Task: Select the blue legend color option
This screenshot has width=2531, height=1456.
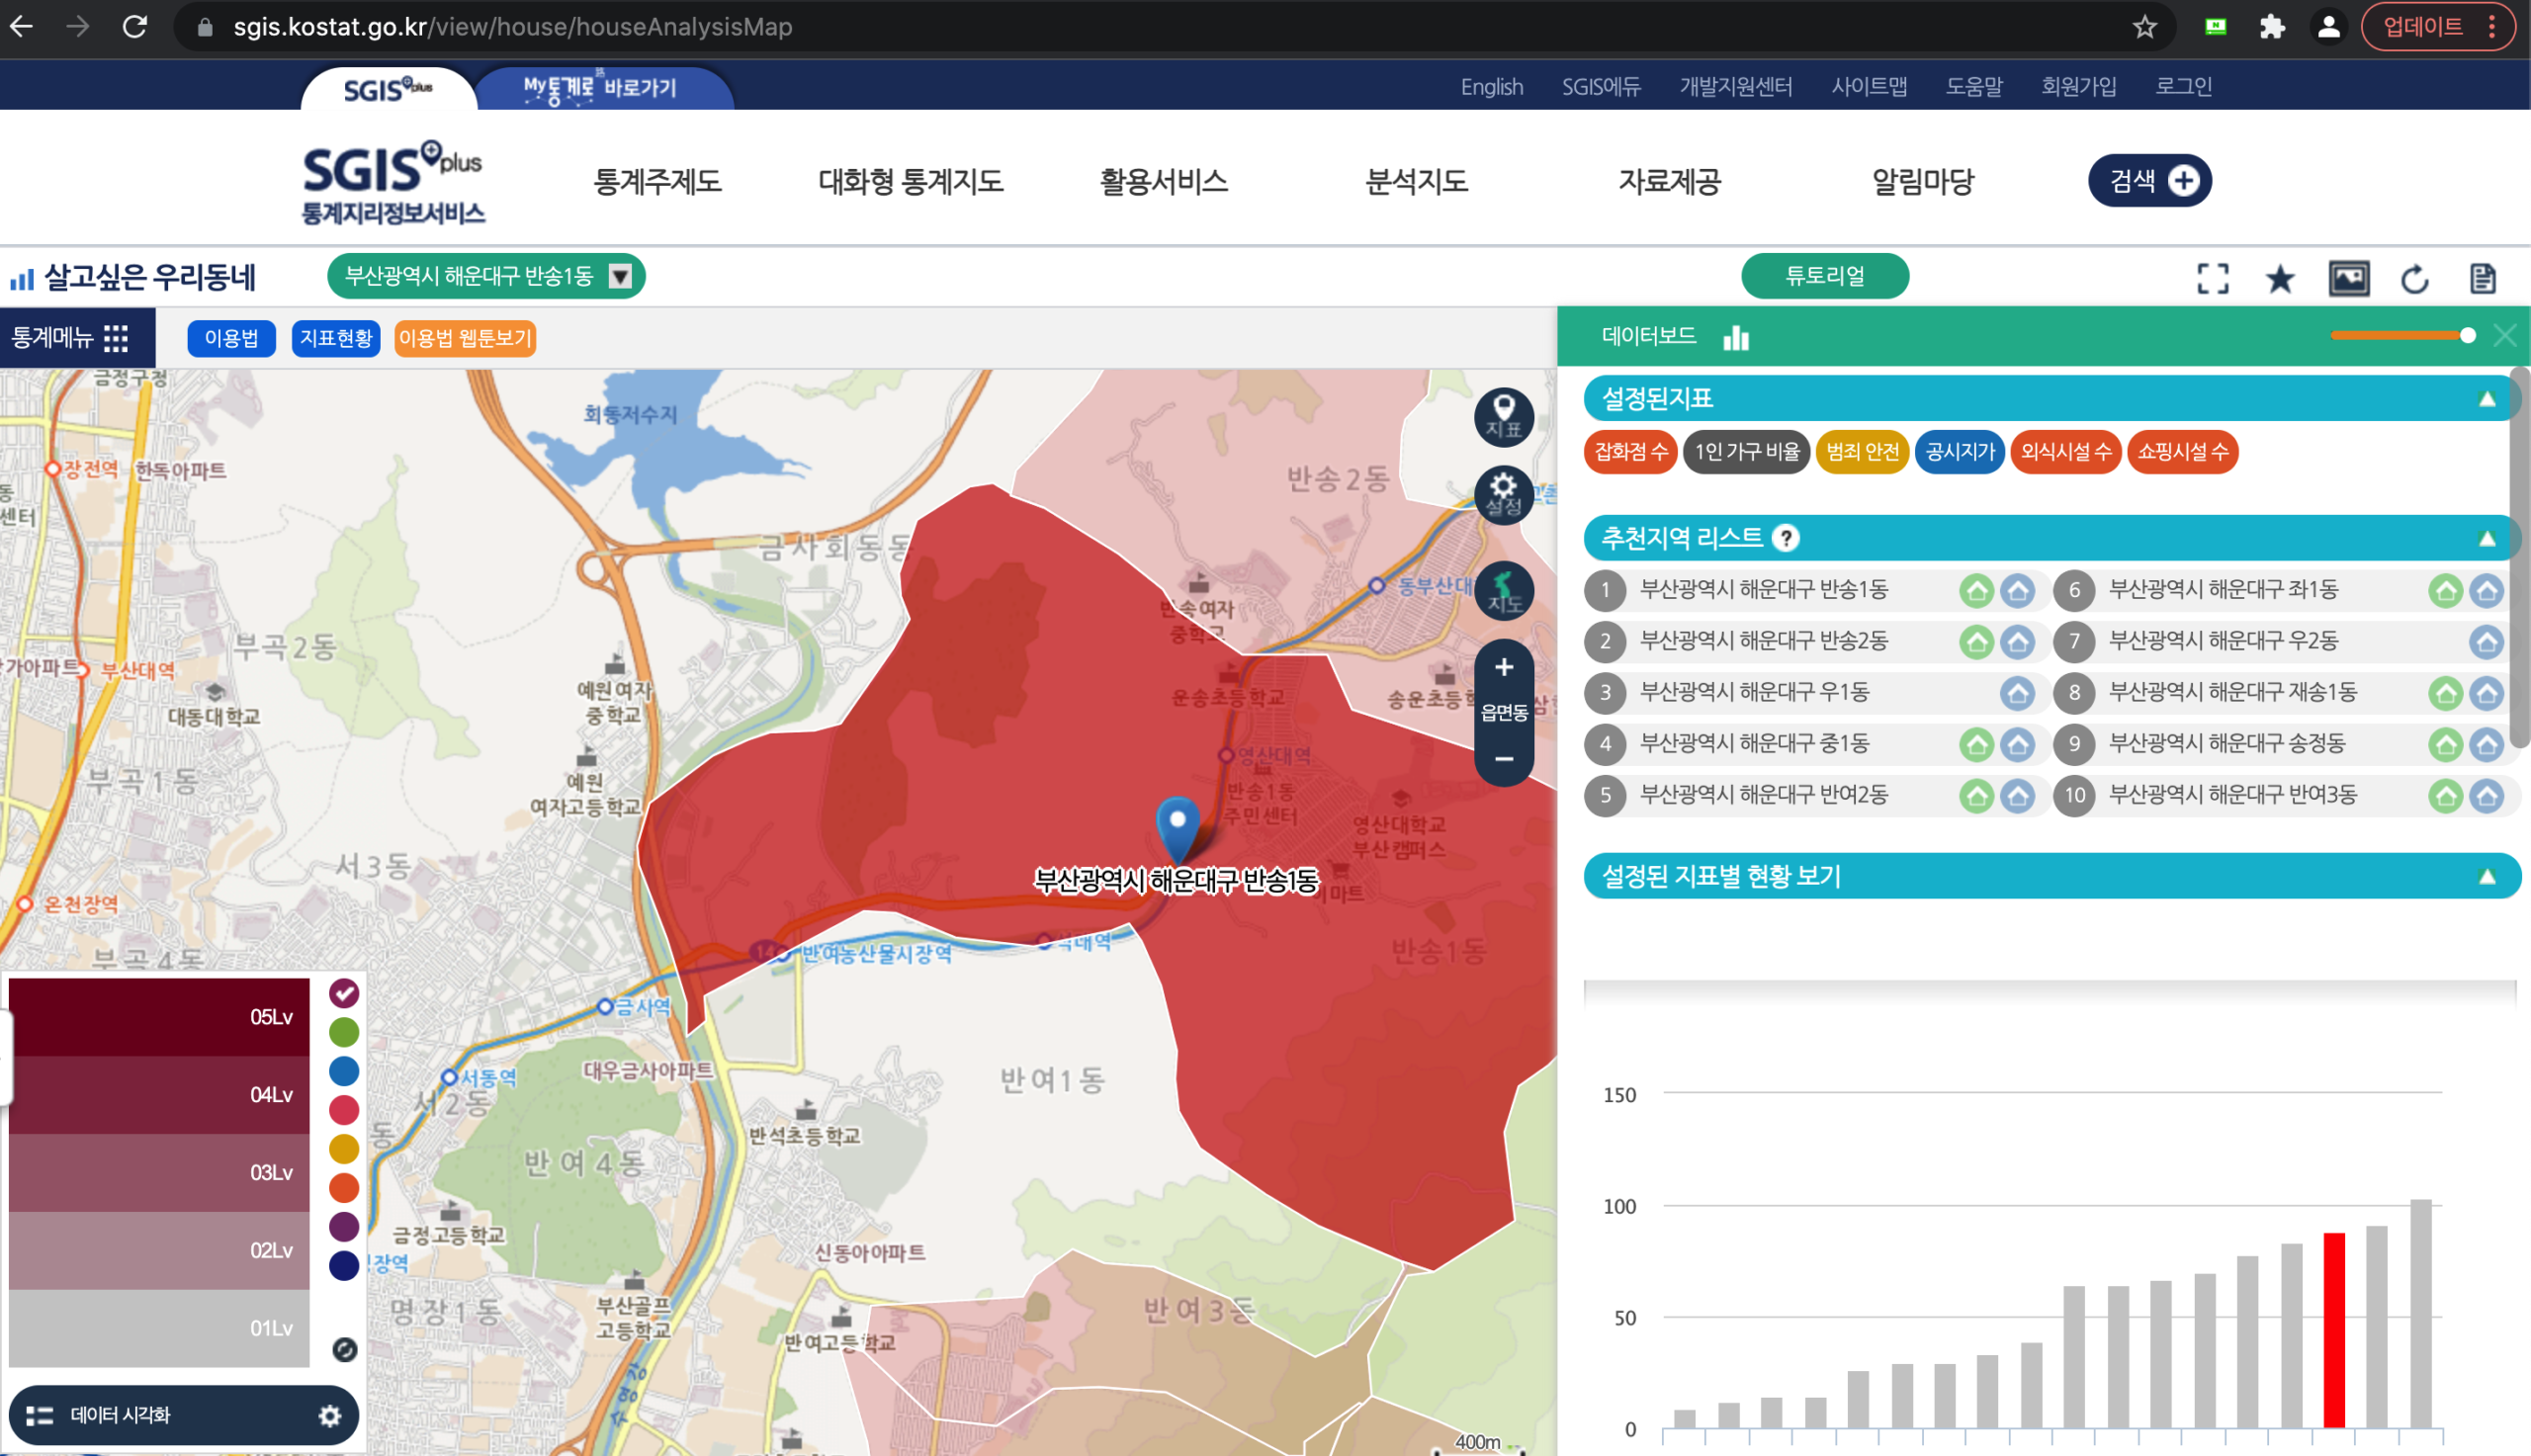Action: (x=344, y=1071)
